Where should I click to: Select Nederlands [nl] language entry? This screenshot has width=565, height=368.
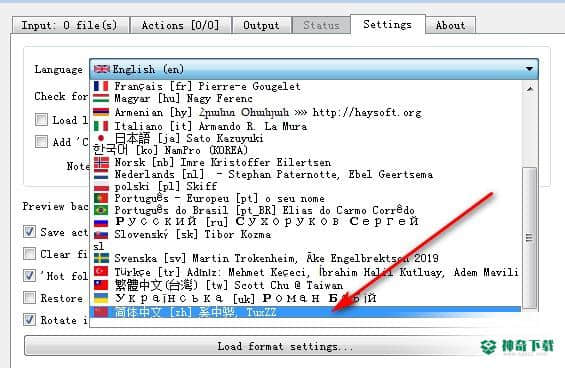[x=306, y=174]
